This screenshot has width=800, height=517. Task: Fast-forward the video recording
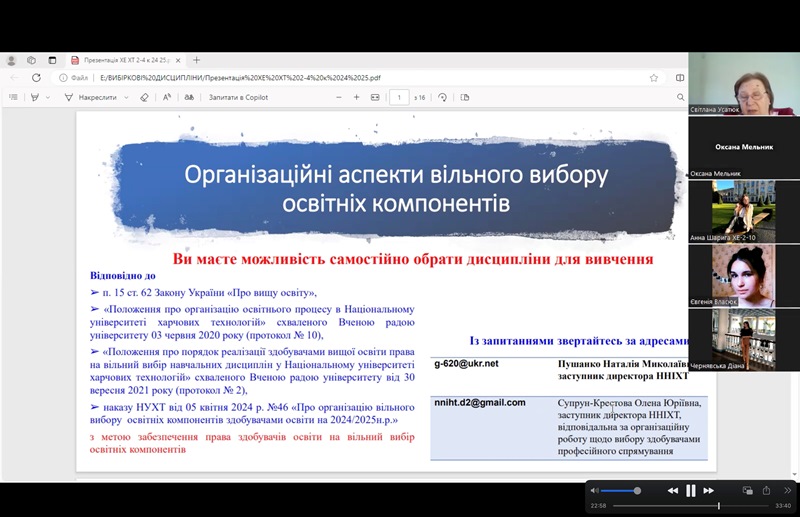click(709, 490)
